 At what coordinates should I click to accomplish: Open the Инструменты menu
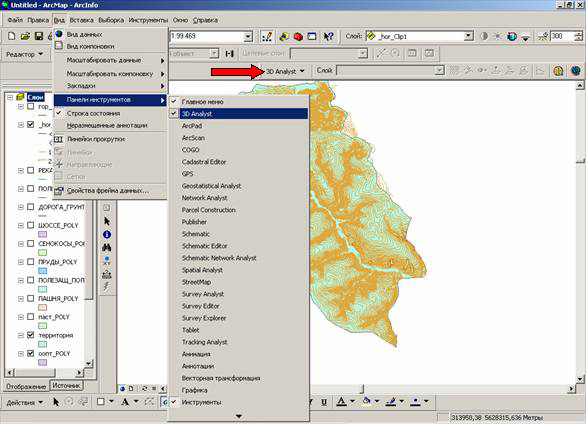click(148, 20)
